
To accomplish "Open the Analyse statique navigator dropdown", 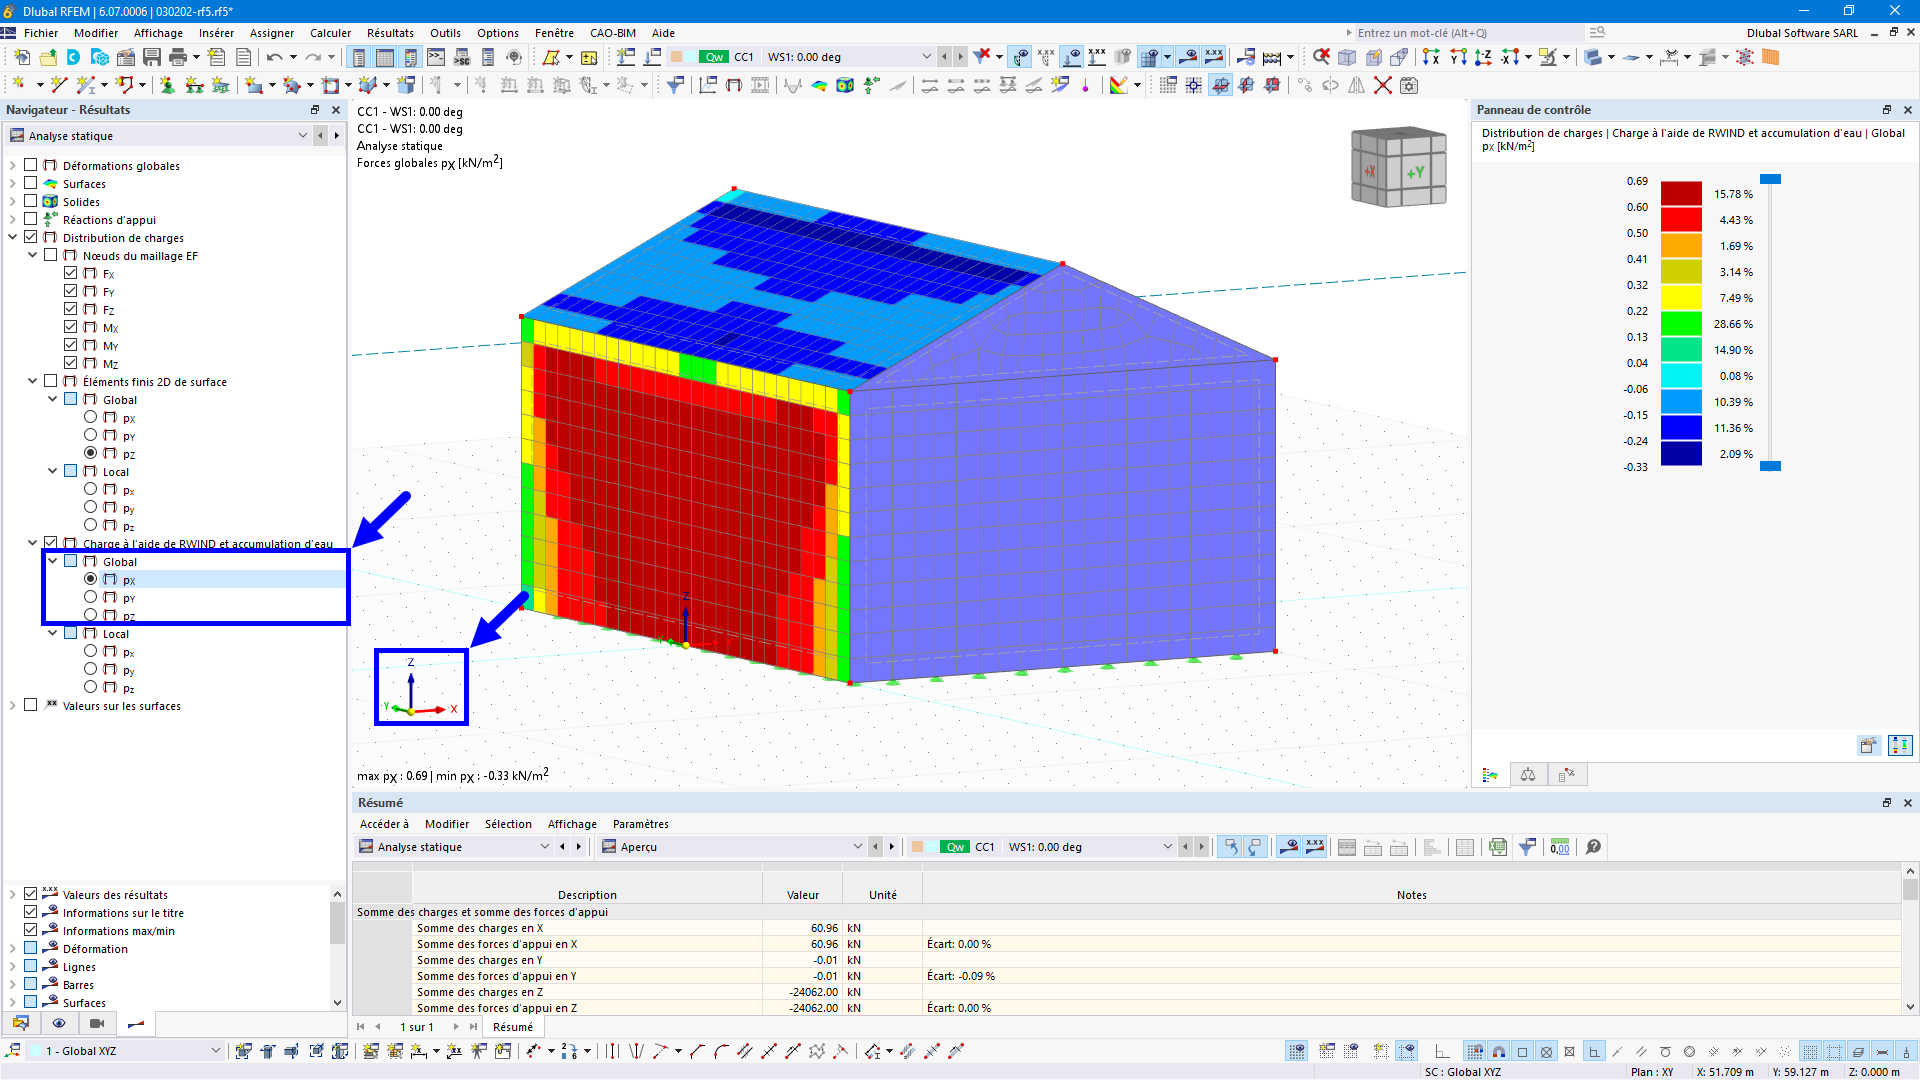I will [x=302, y=136].
